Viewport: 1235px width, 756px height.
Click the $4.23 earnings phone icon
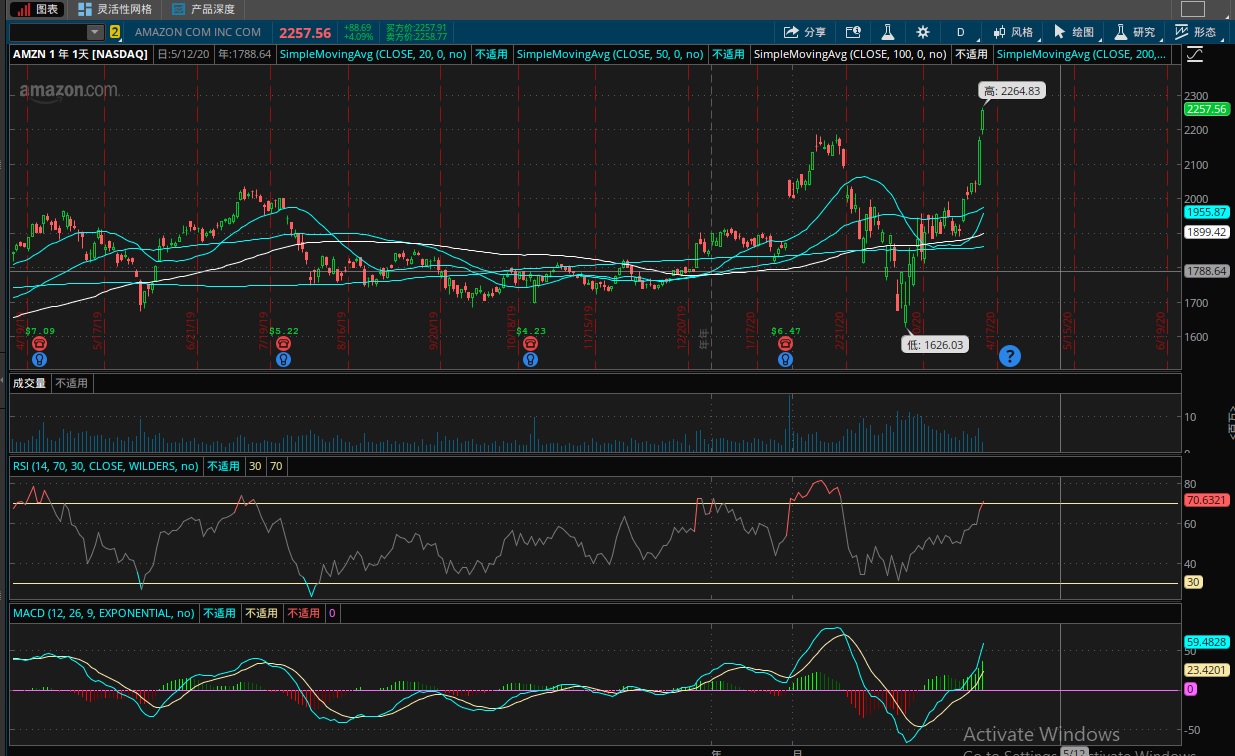[531, 343]
